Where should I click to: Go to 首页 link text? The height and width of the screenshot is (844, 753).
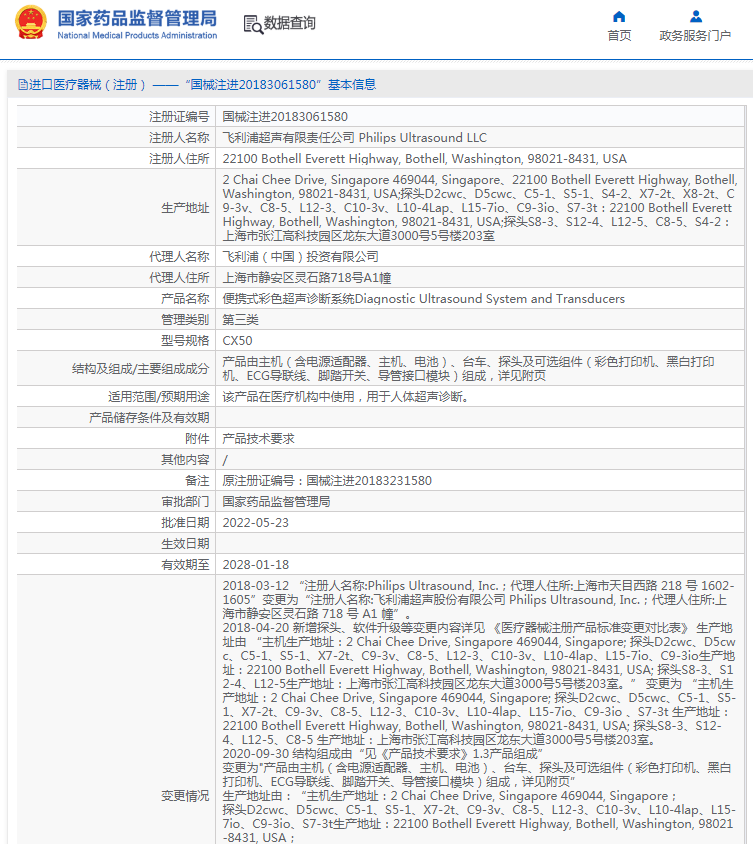tap(619, 36)
